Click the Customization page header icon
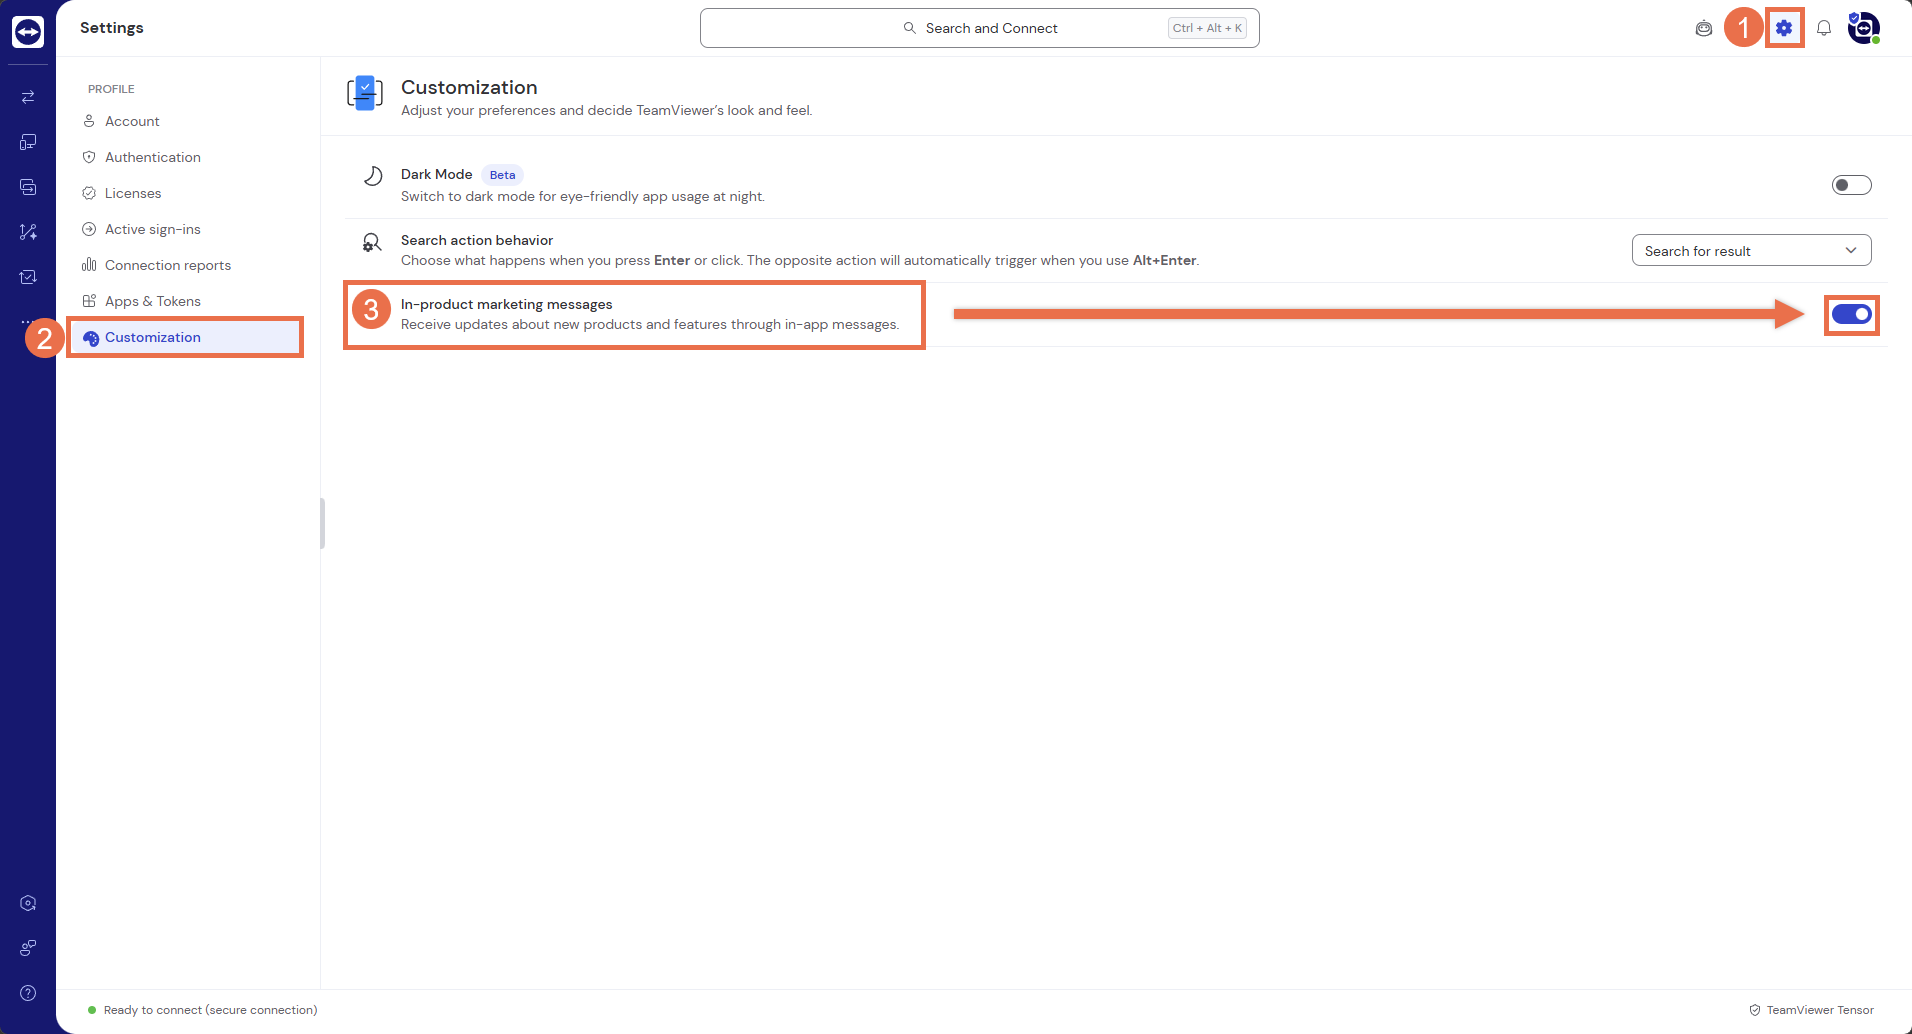 pos(365,93)
